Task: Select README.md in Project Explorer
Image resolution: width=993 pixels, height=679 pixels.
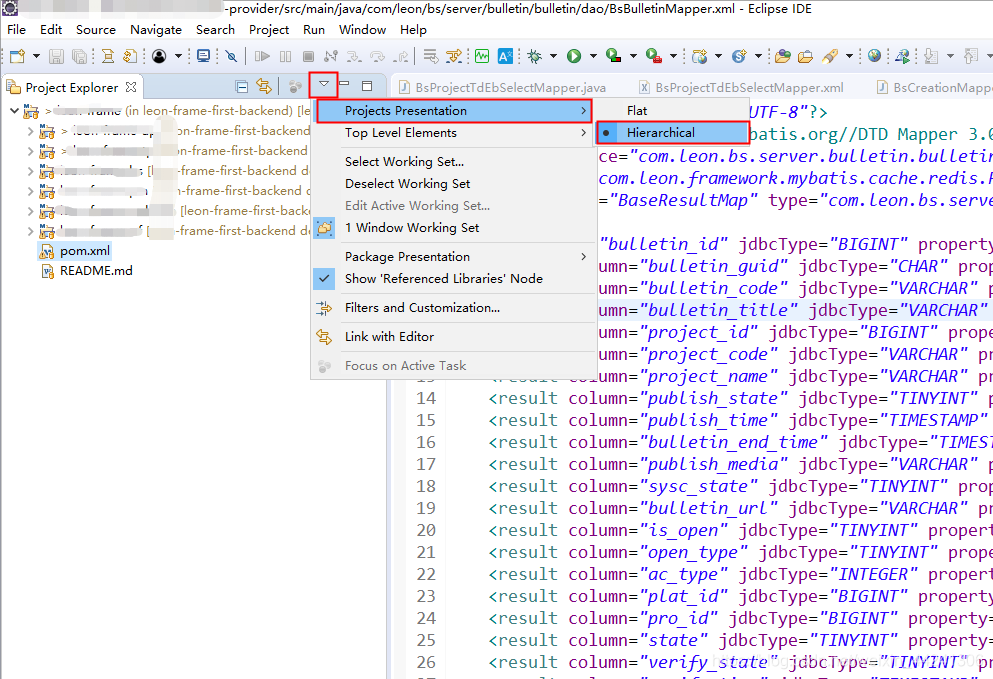Action: [x=96, y=271]
